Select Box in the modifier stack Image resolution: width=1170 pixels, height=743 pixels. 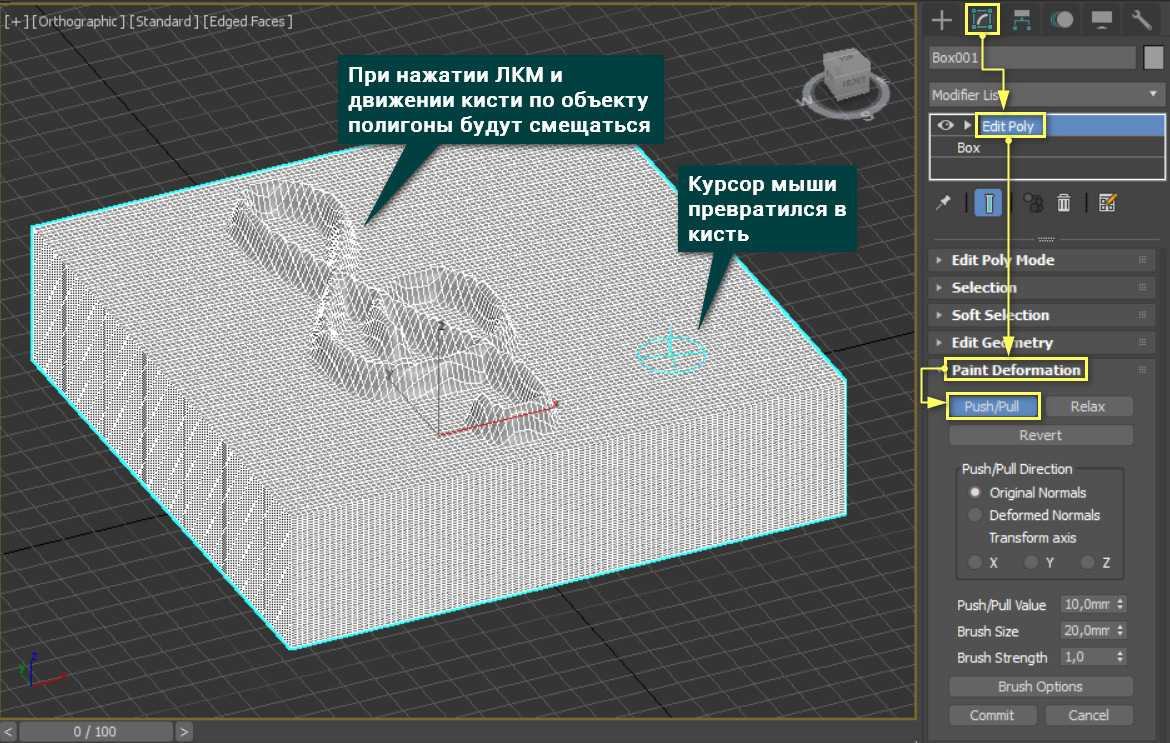click(968, 148)
